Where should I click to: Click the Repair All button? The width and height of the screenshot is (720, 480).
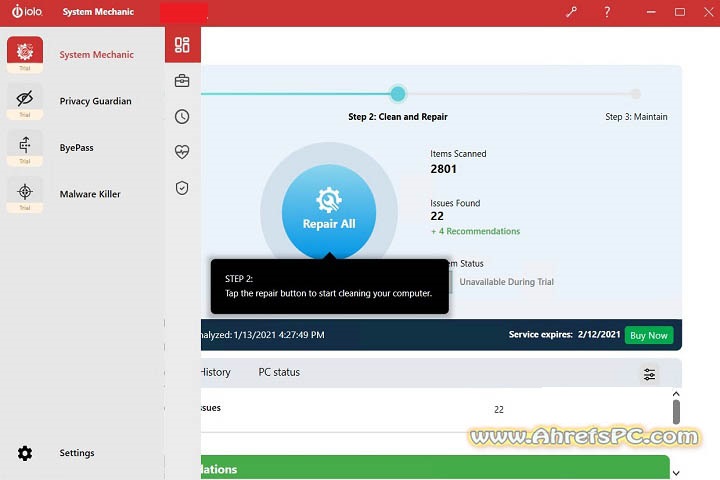[x=329, y=212]
